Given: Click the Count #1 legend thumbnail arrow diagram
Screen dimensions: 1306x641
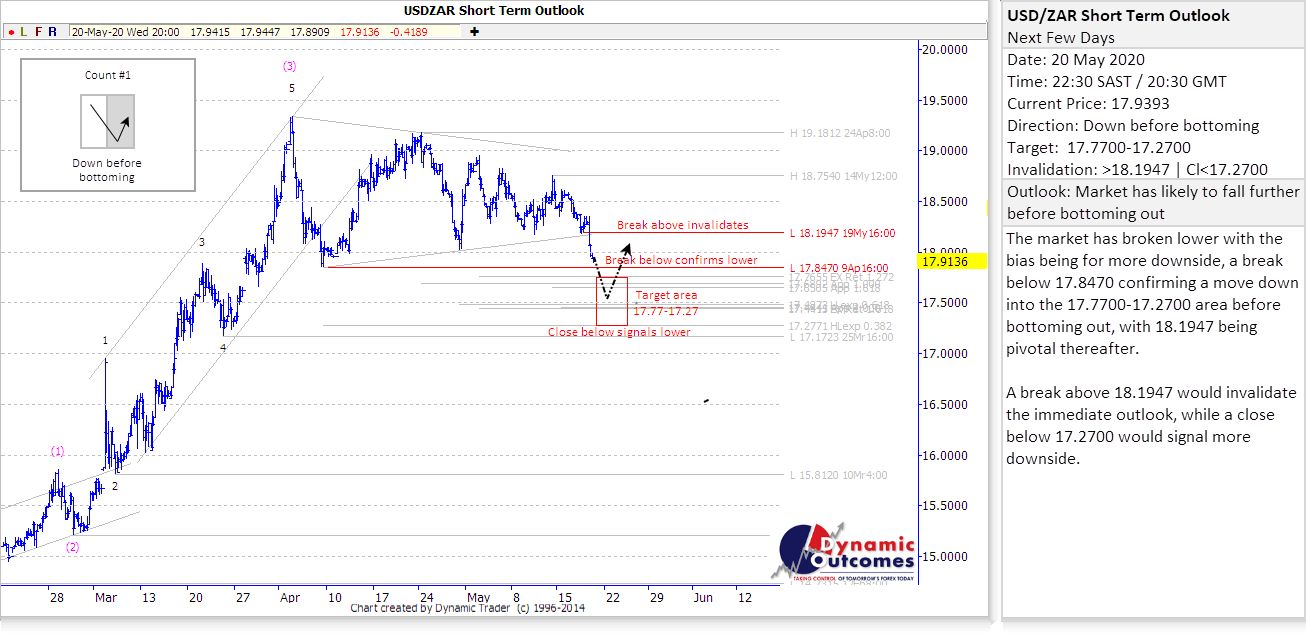Looking at the screenshot, I should 107,122.
